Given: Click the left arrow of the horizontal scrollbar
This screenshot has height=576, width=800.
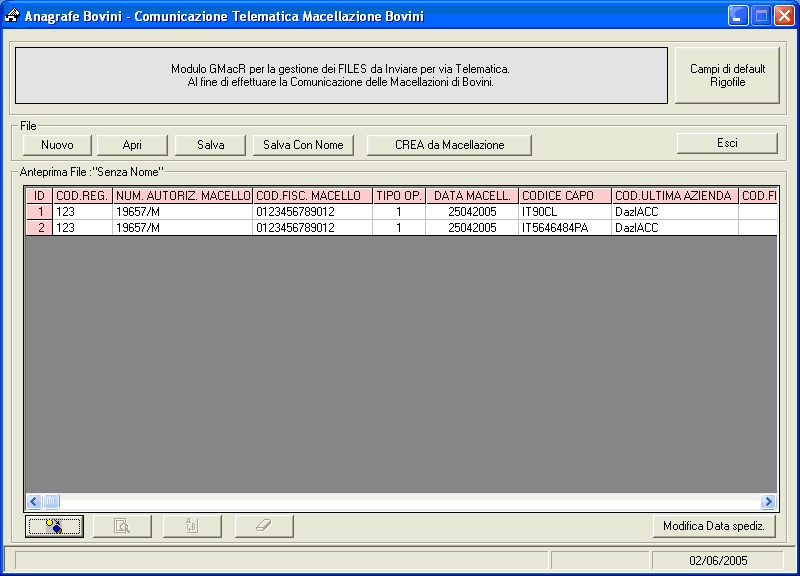Looking at the screenshot, I should (34, 502).
